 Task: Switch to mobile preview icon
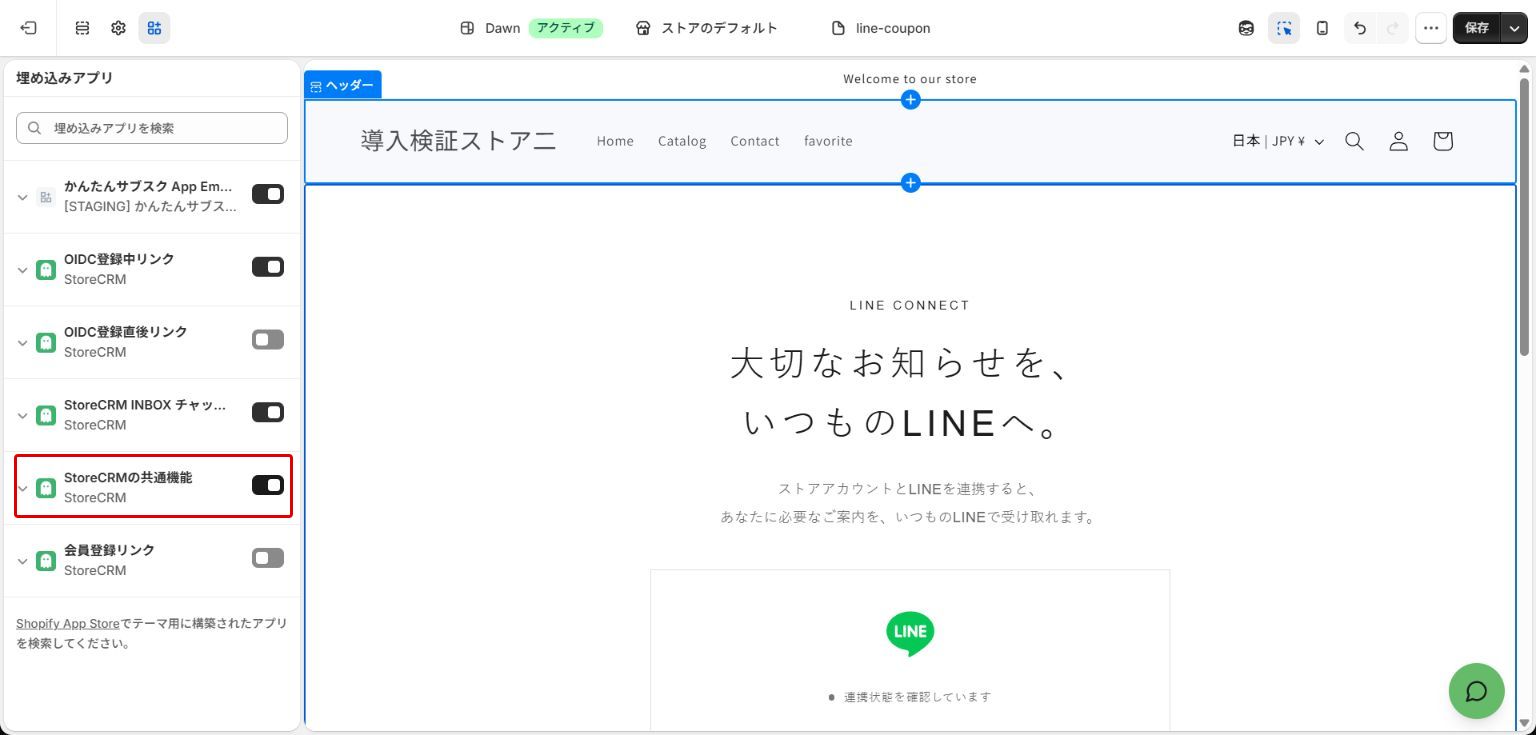click(x=1322, y=28)
